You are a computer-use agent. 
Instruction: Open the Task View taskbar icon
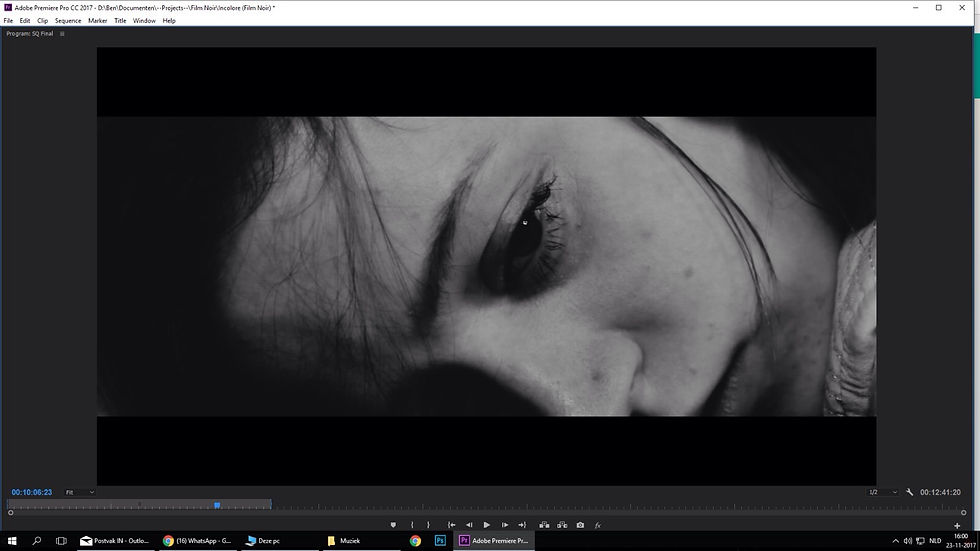61,541
